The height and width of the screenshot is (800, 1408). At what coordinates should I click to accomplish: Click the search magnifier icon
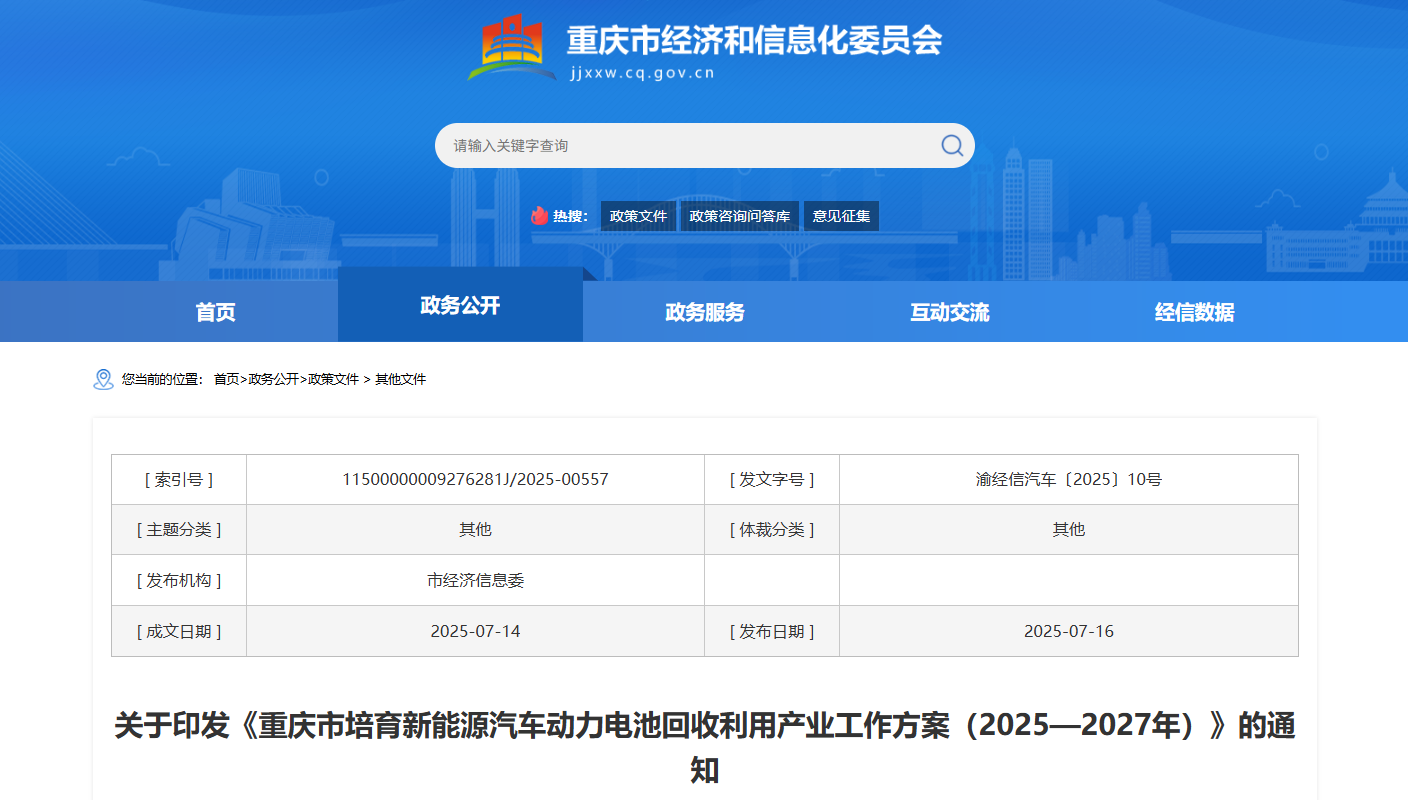tap(951, 146)
